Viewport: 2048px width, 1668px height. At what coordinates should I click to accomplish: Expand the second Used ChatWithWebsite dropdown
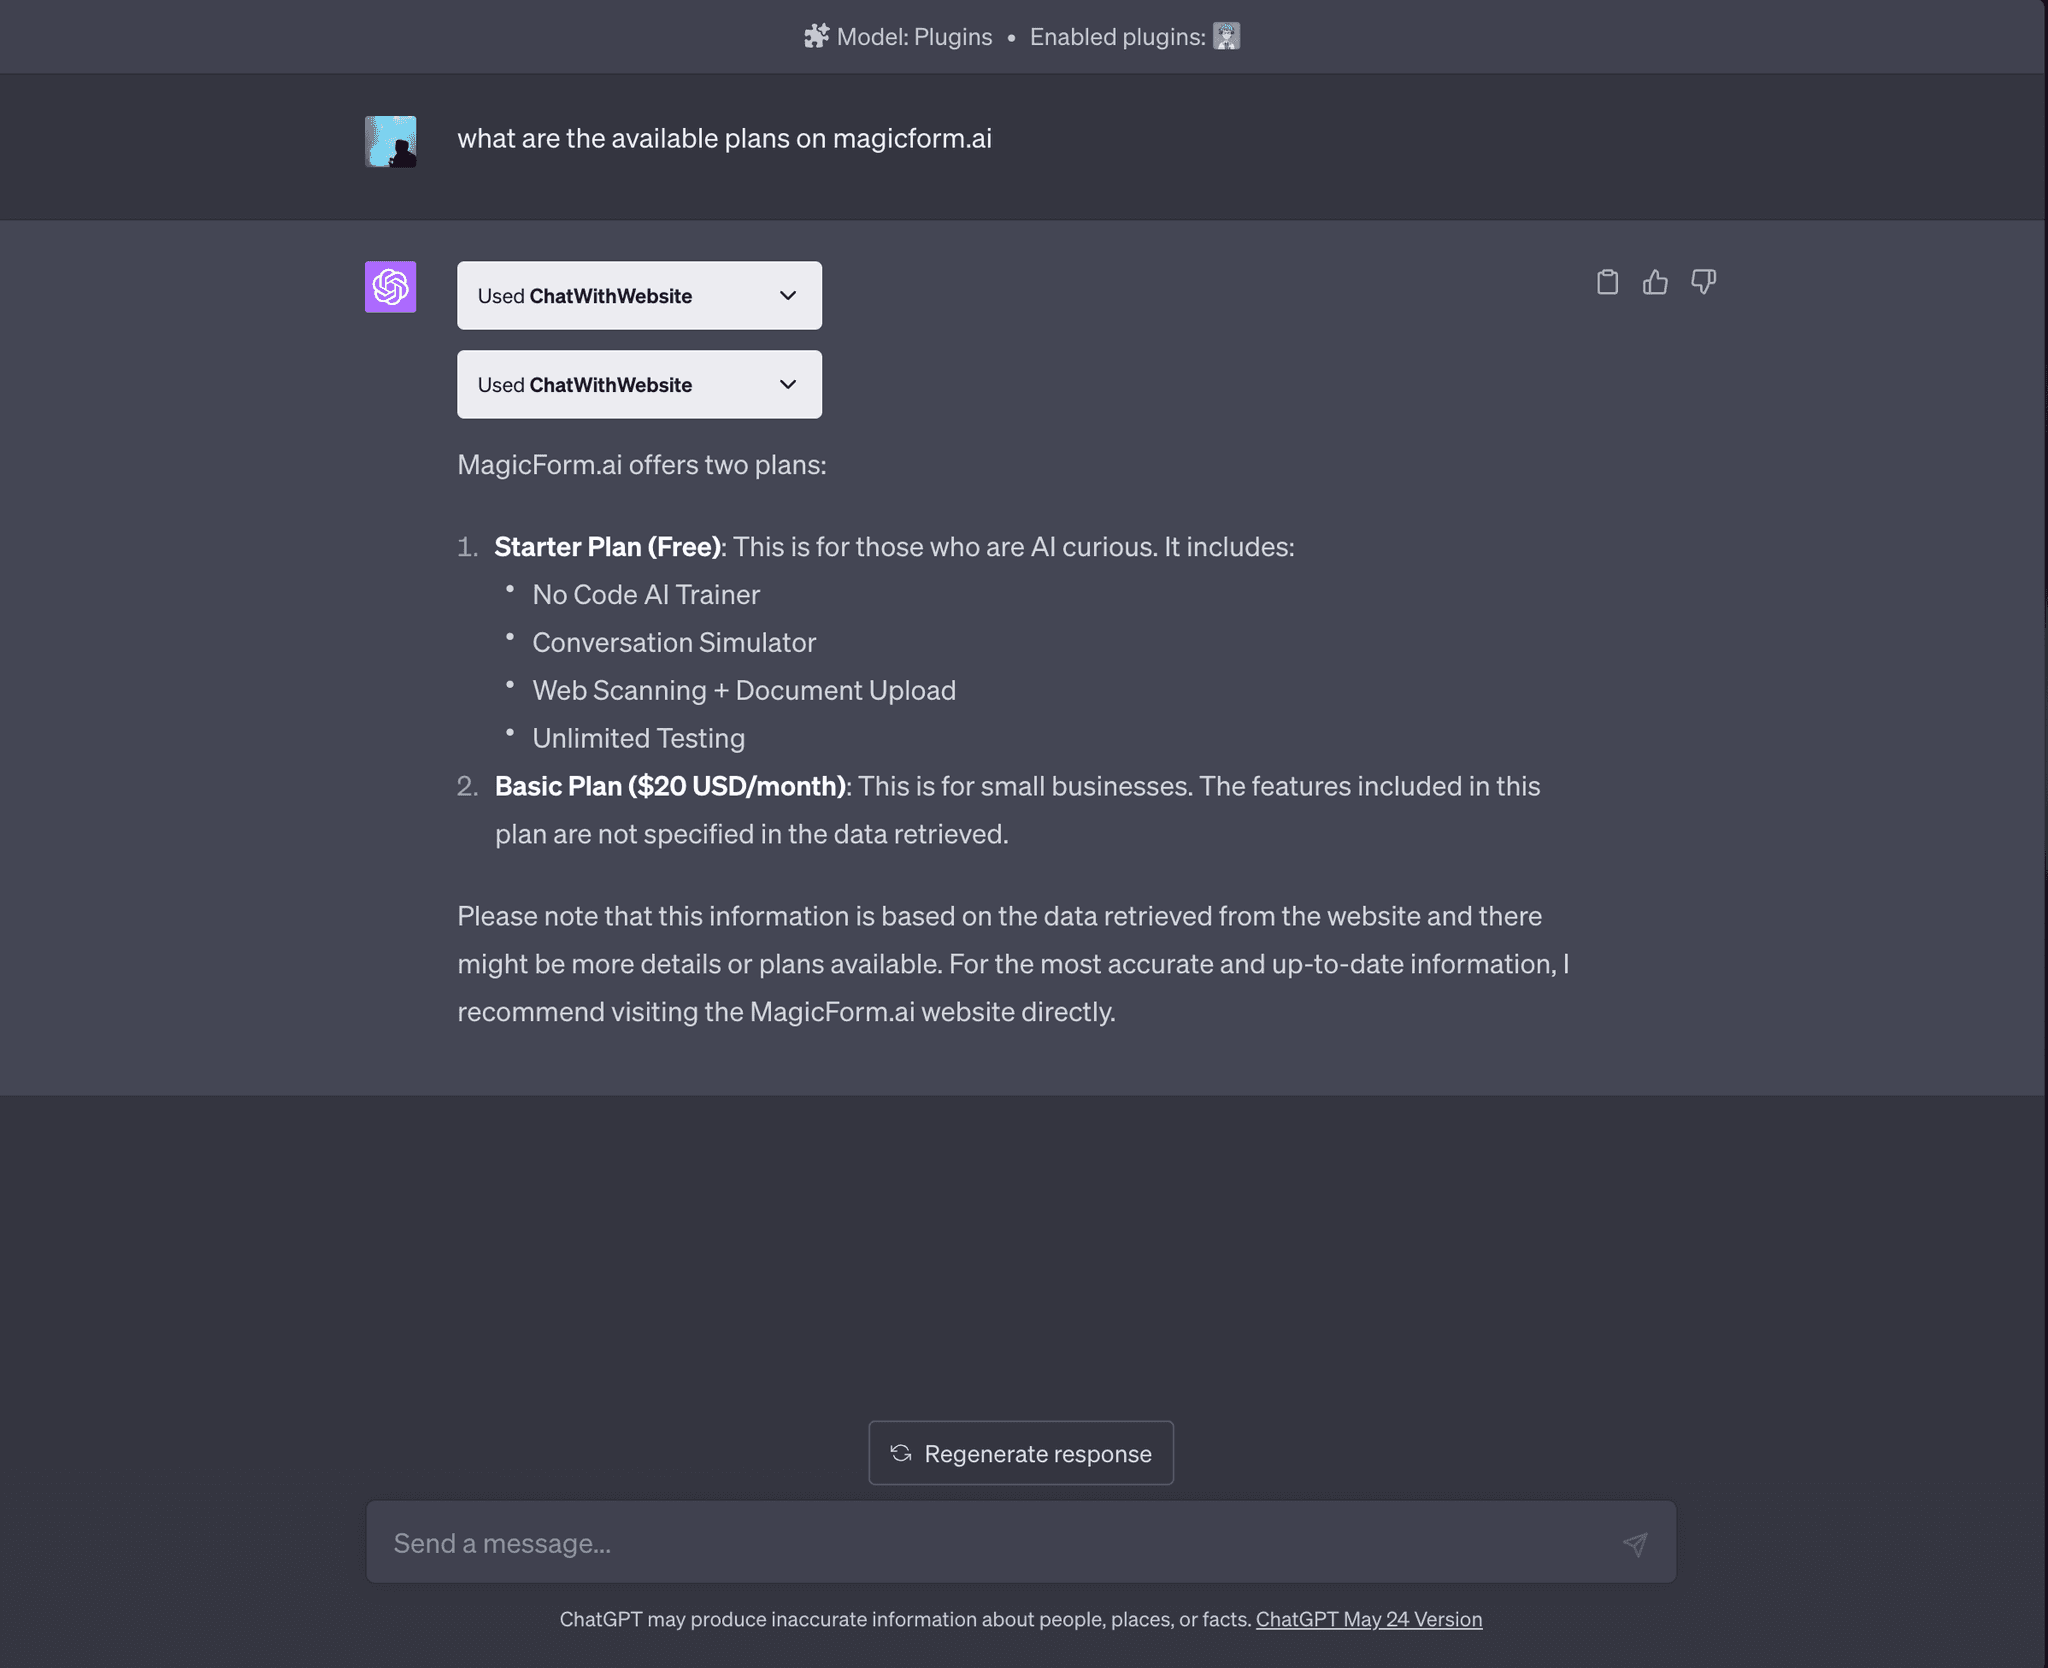point(639,385)
